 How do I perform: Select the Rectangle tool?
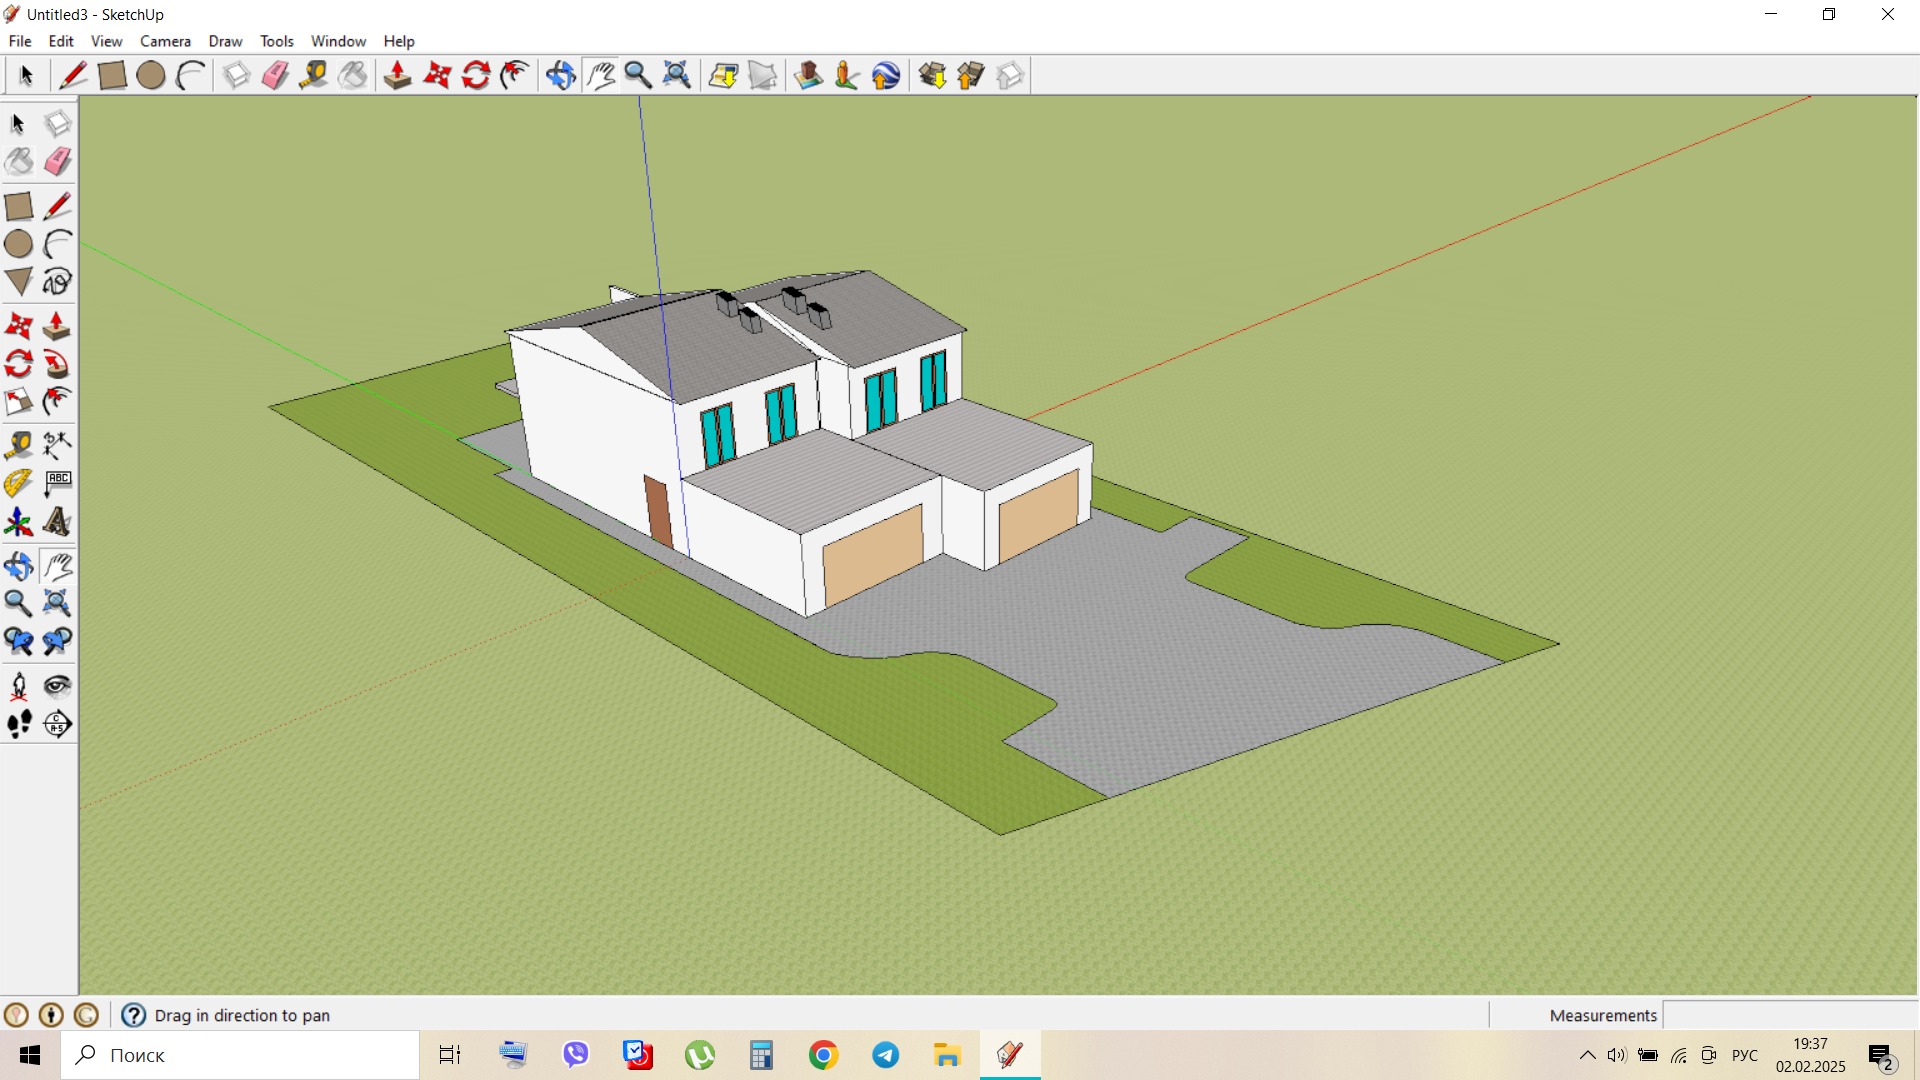tap(20, 206)
